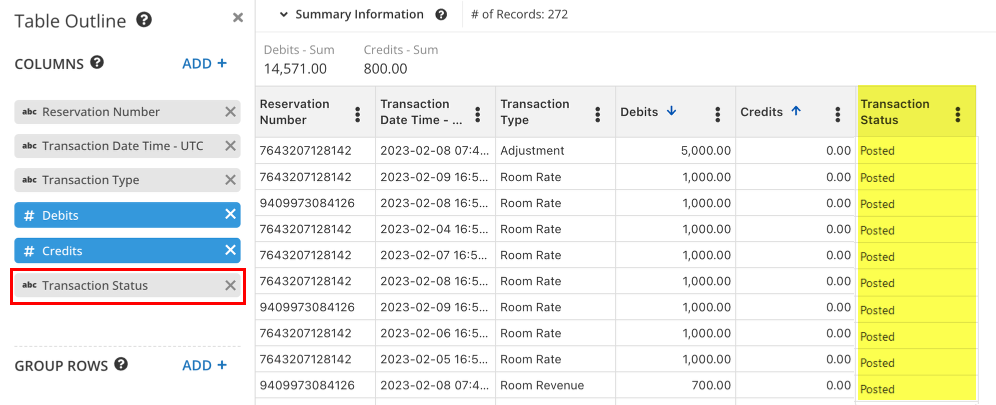
Task: Remove the Transaction Type column chip
Action: pyautogui.click(x=230, y=180)
